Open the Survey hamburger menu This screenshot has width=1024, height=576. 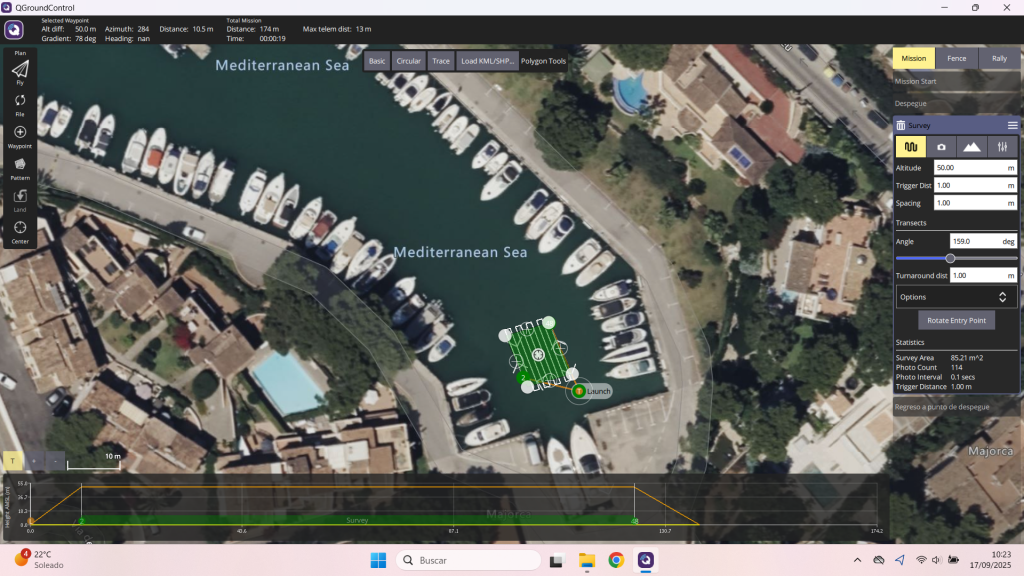pyautogui.click(x=1012, y=126)
